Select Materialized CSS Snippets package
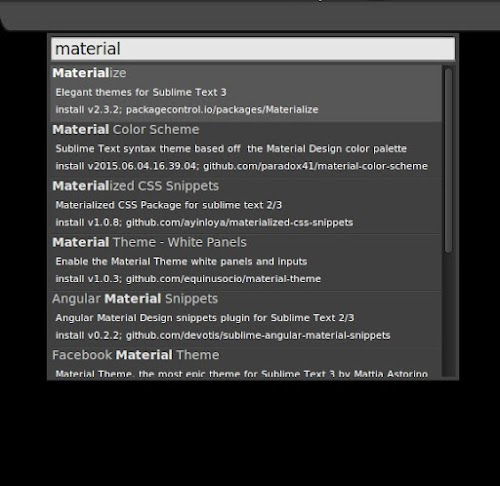The image size is (500, 486). click(136, 186)
